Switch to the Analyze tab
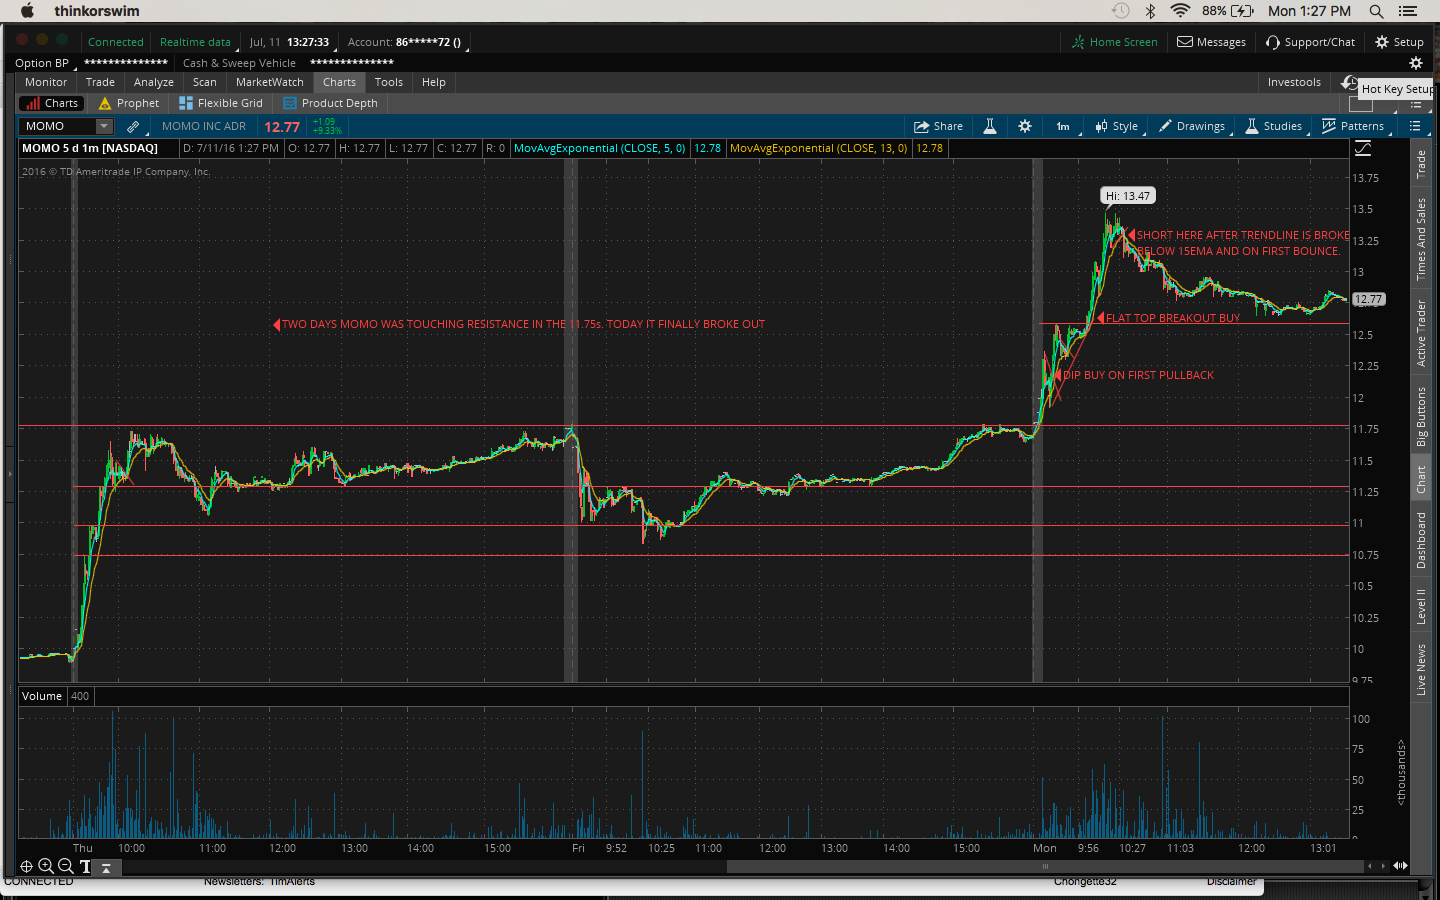1440x900 pixels. point(154,82)
